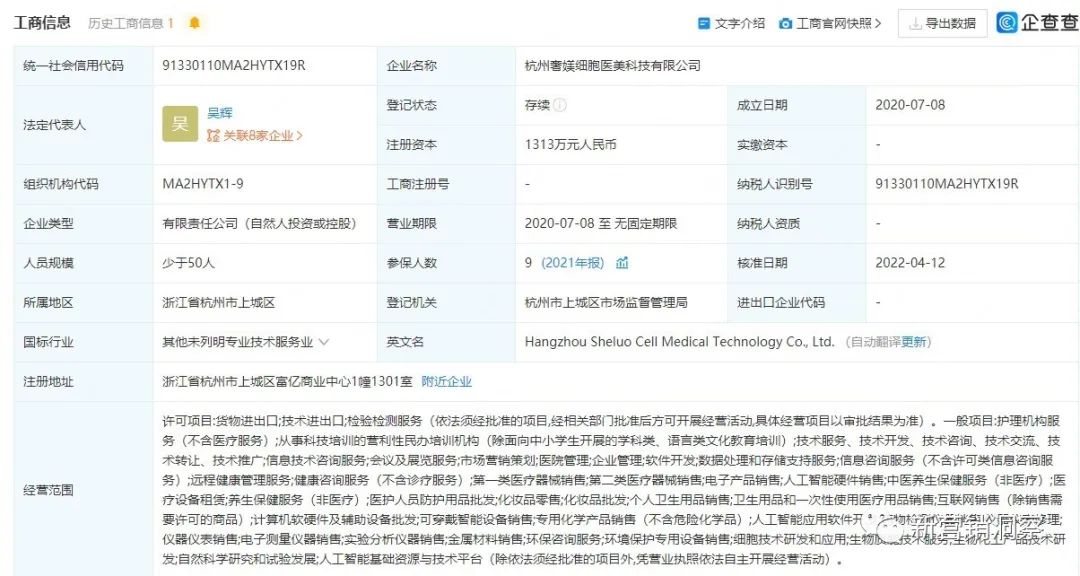Open the 2021年报 annual report link
The width and height of the screenshot is (1080, 576).
click(x=572, y=263)
